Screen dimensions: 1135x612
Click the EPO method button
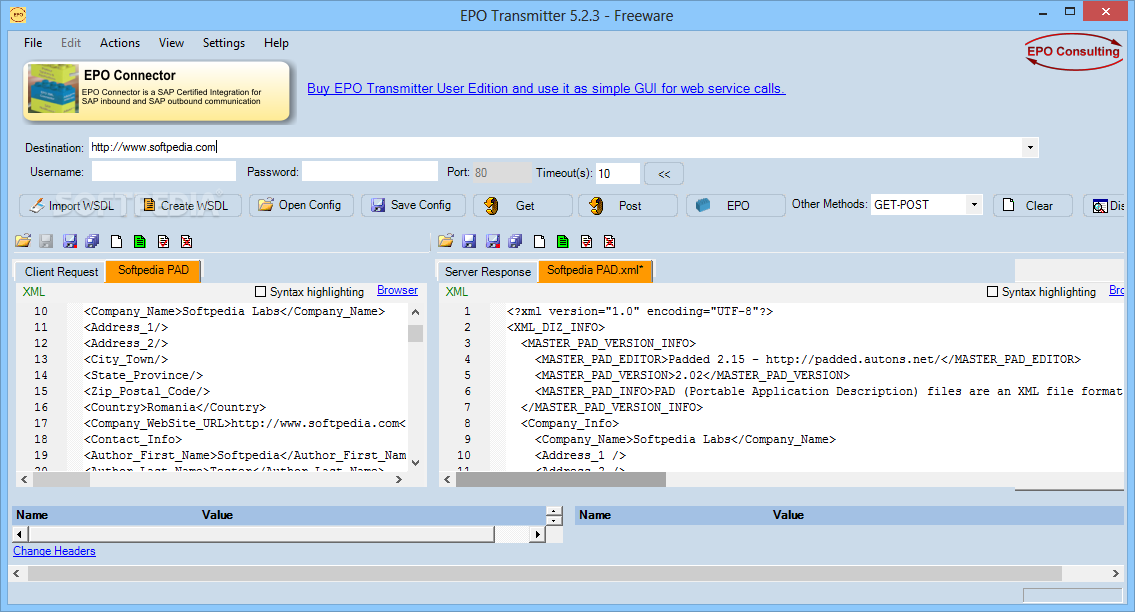[735, 206]
